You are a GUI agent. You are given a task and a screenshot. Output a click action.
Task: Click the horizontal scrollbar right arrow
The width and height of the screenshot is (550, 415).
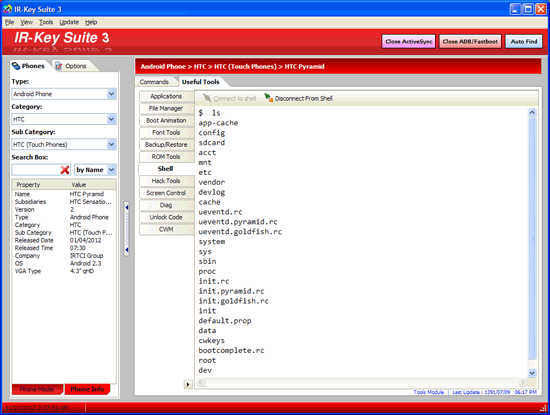(x=523, y=382)
